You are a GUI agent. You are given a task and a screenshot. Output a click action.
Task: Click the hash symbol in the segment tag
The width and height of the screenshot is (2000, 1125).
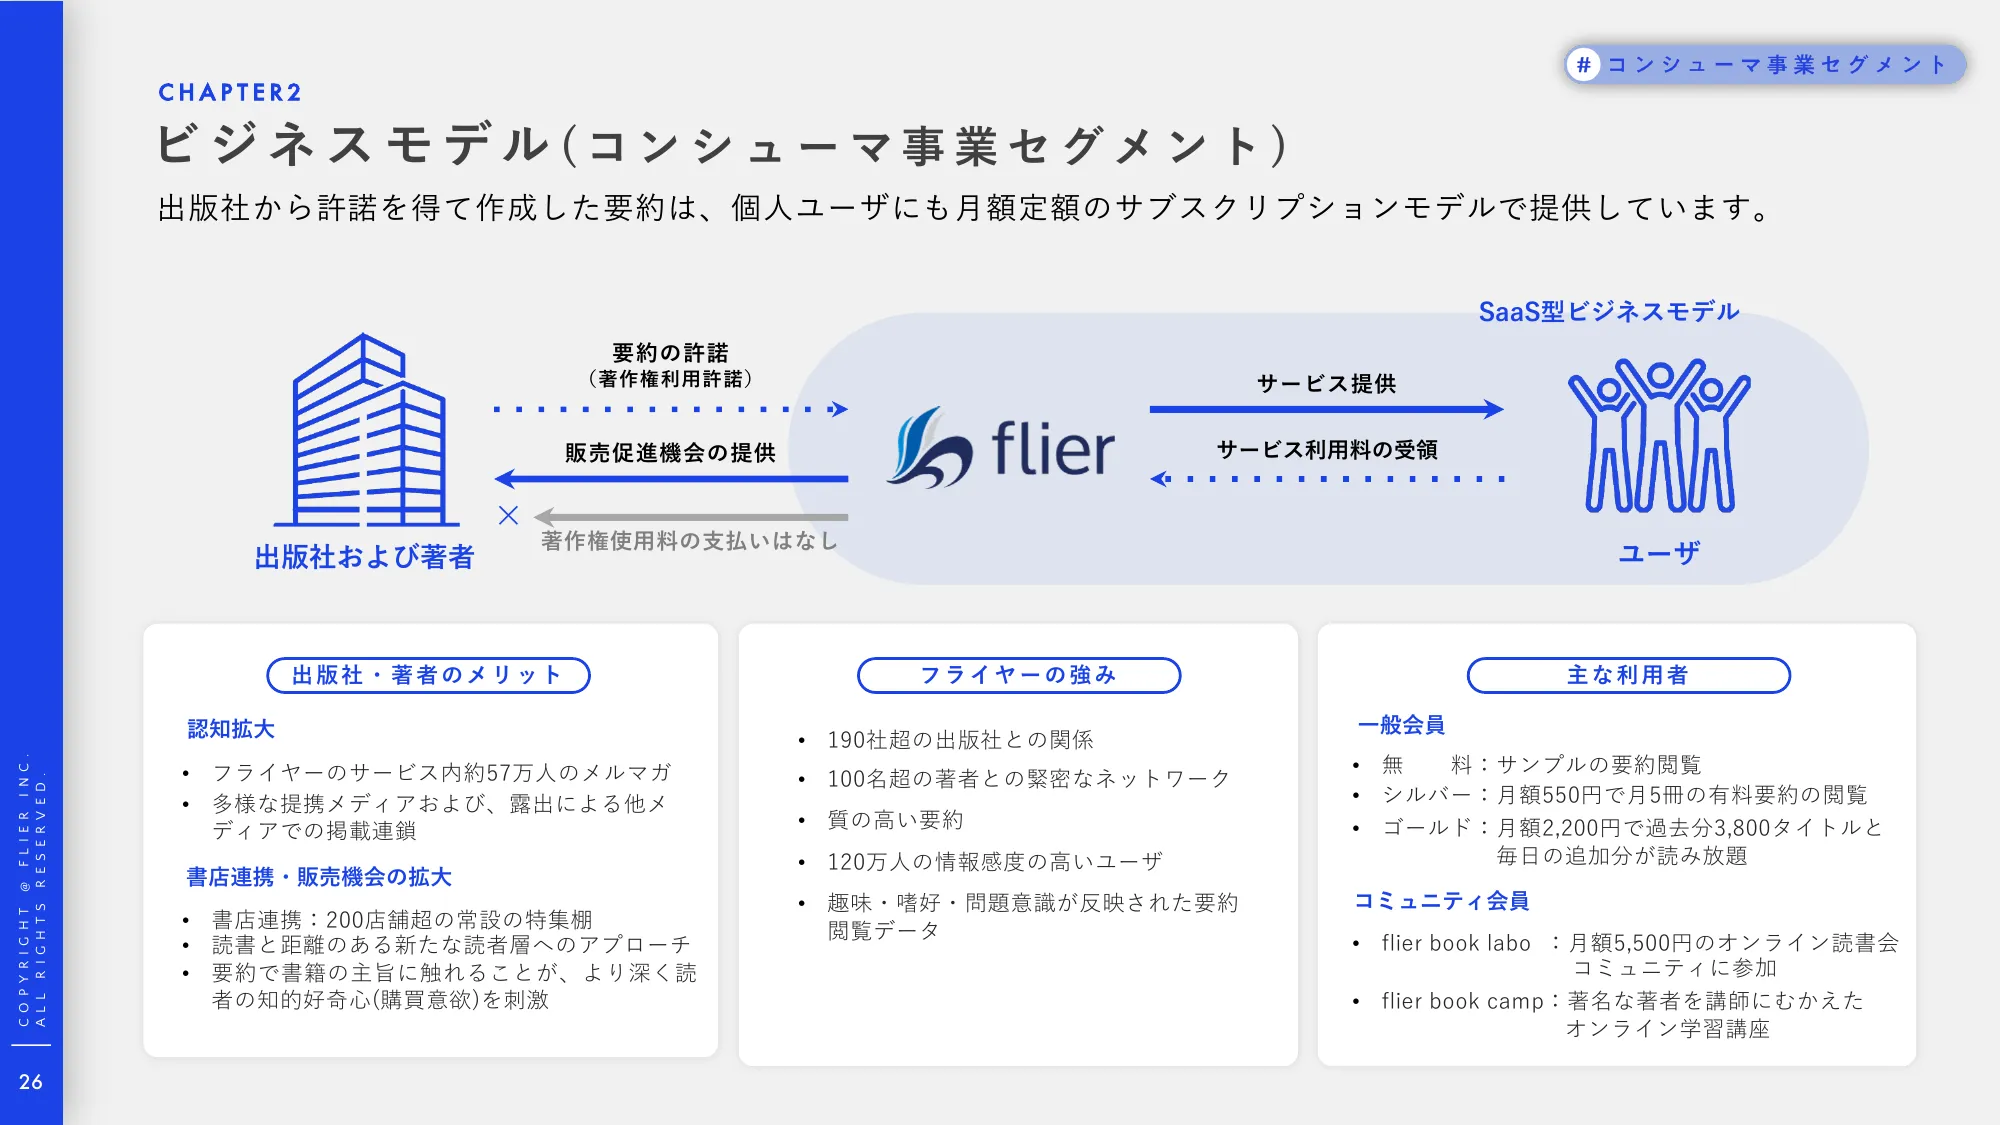coord(1583,65)
